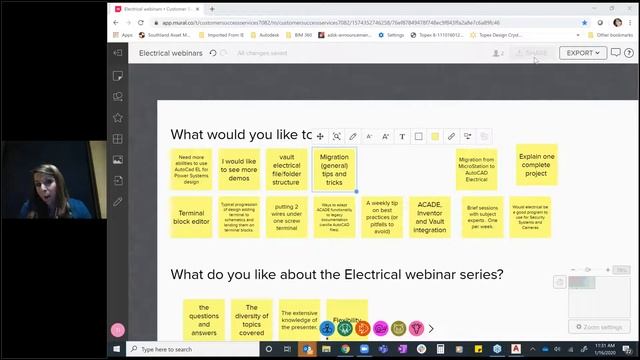Open the Other bookmarks folder
The width and height of the screenshot is (640, 360).
[x=611, y=35]
